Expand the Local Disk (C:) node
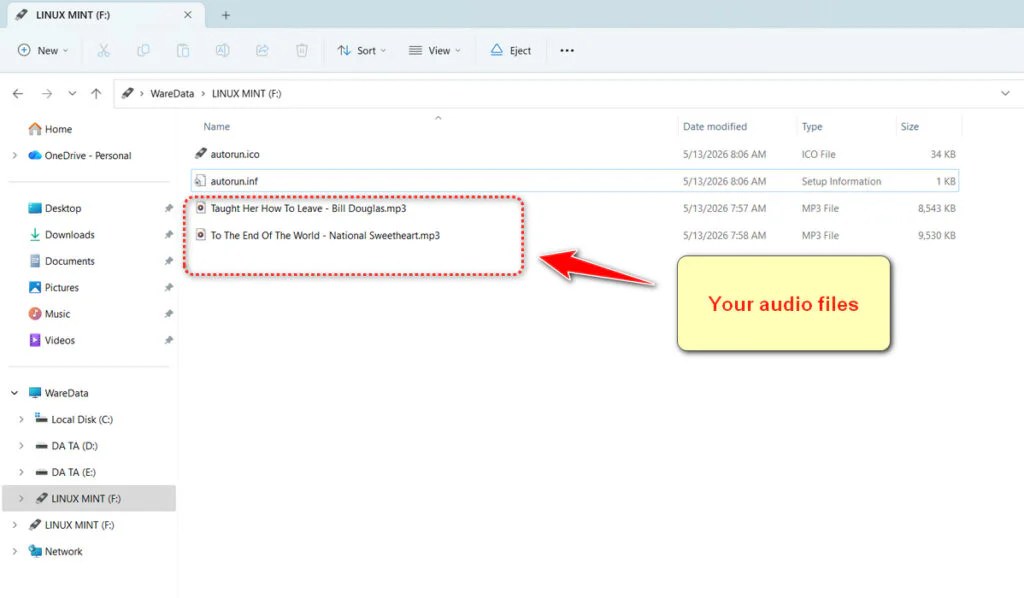Viewport: 1024px width, 598px height. pyautogui.click(x=21, y=419)
